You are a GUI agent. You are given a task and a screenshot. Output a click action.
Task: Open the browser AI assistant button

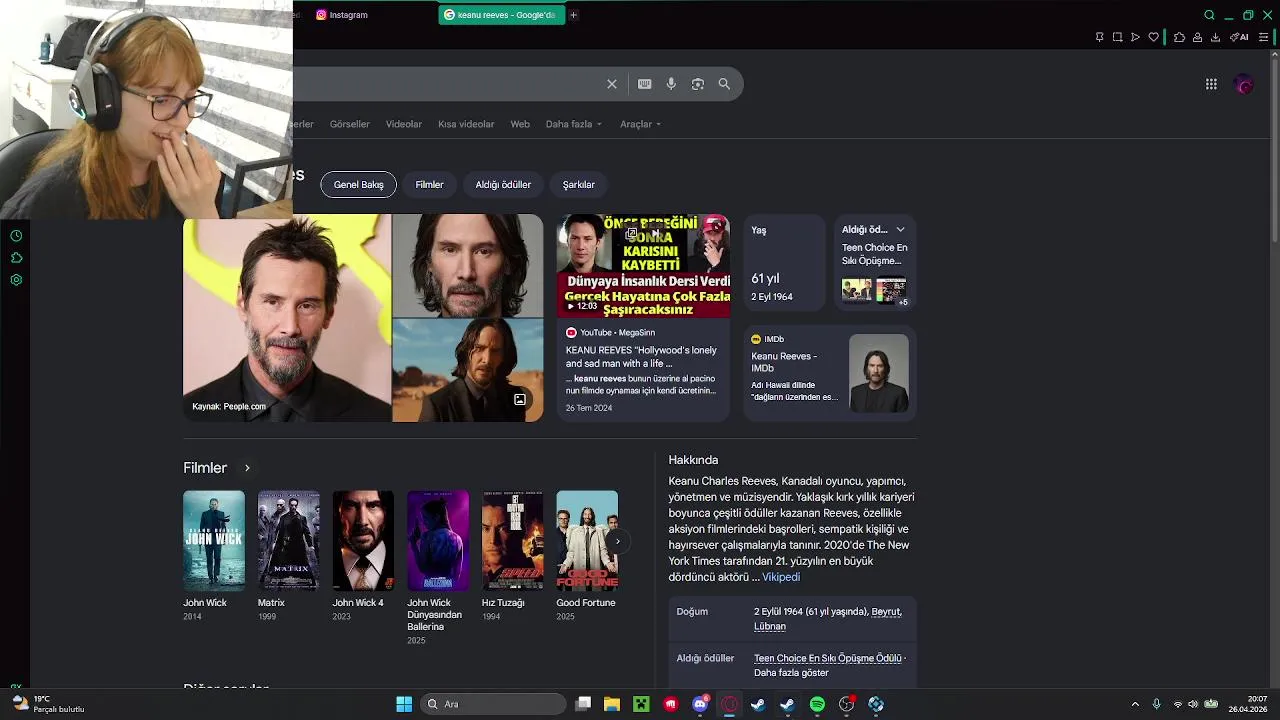(x=1239, y=37)
